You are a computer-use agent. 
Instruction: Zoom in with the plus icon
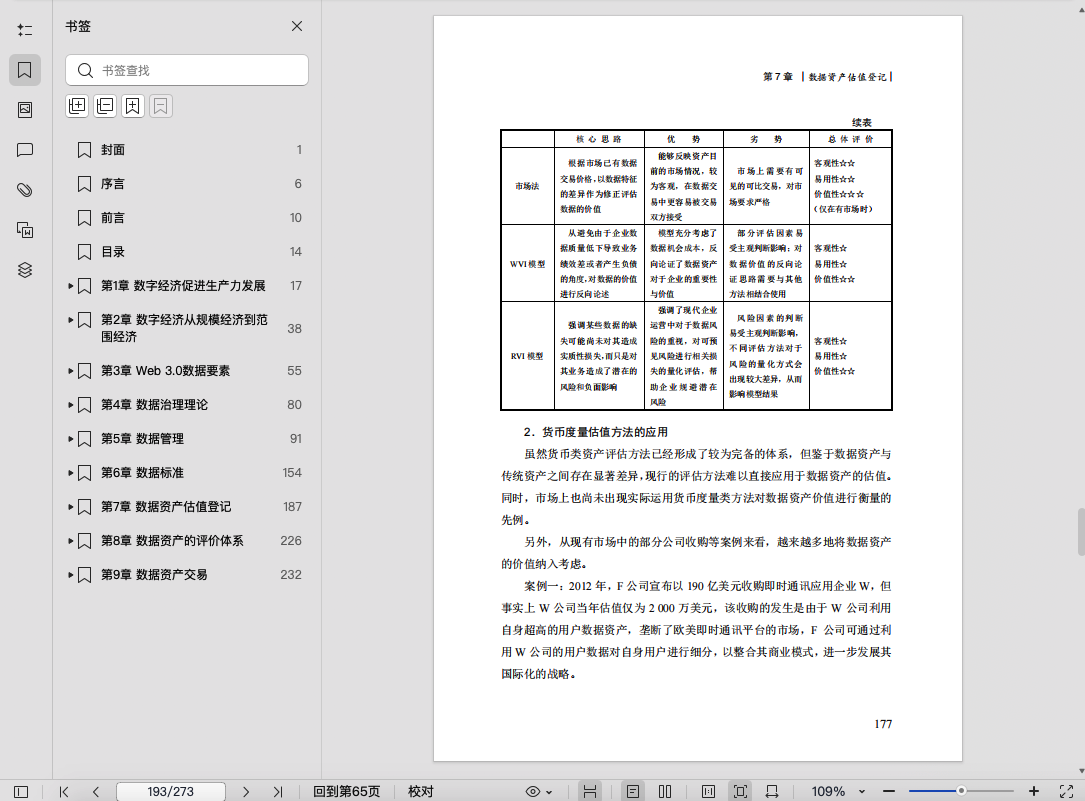(1034, 791)
